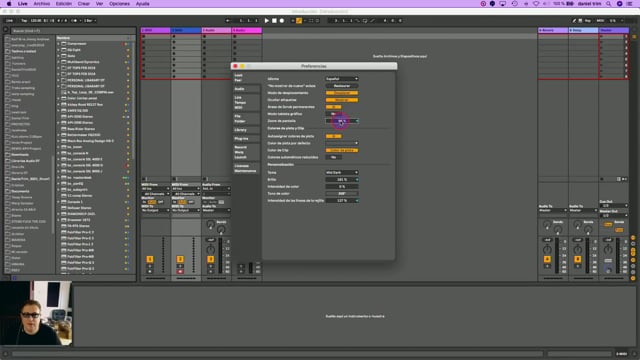Viewport: 640px width, 360px height.
Task: Open the Crear menu
Action: (84, 4)
